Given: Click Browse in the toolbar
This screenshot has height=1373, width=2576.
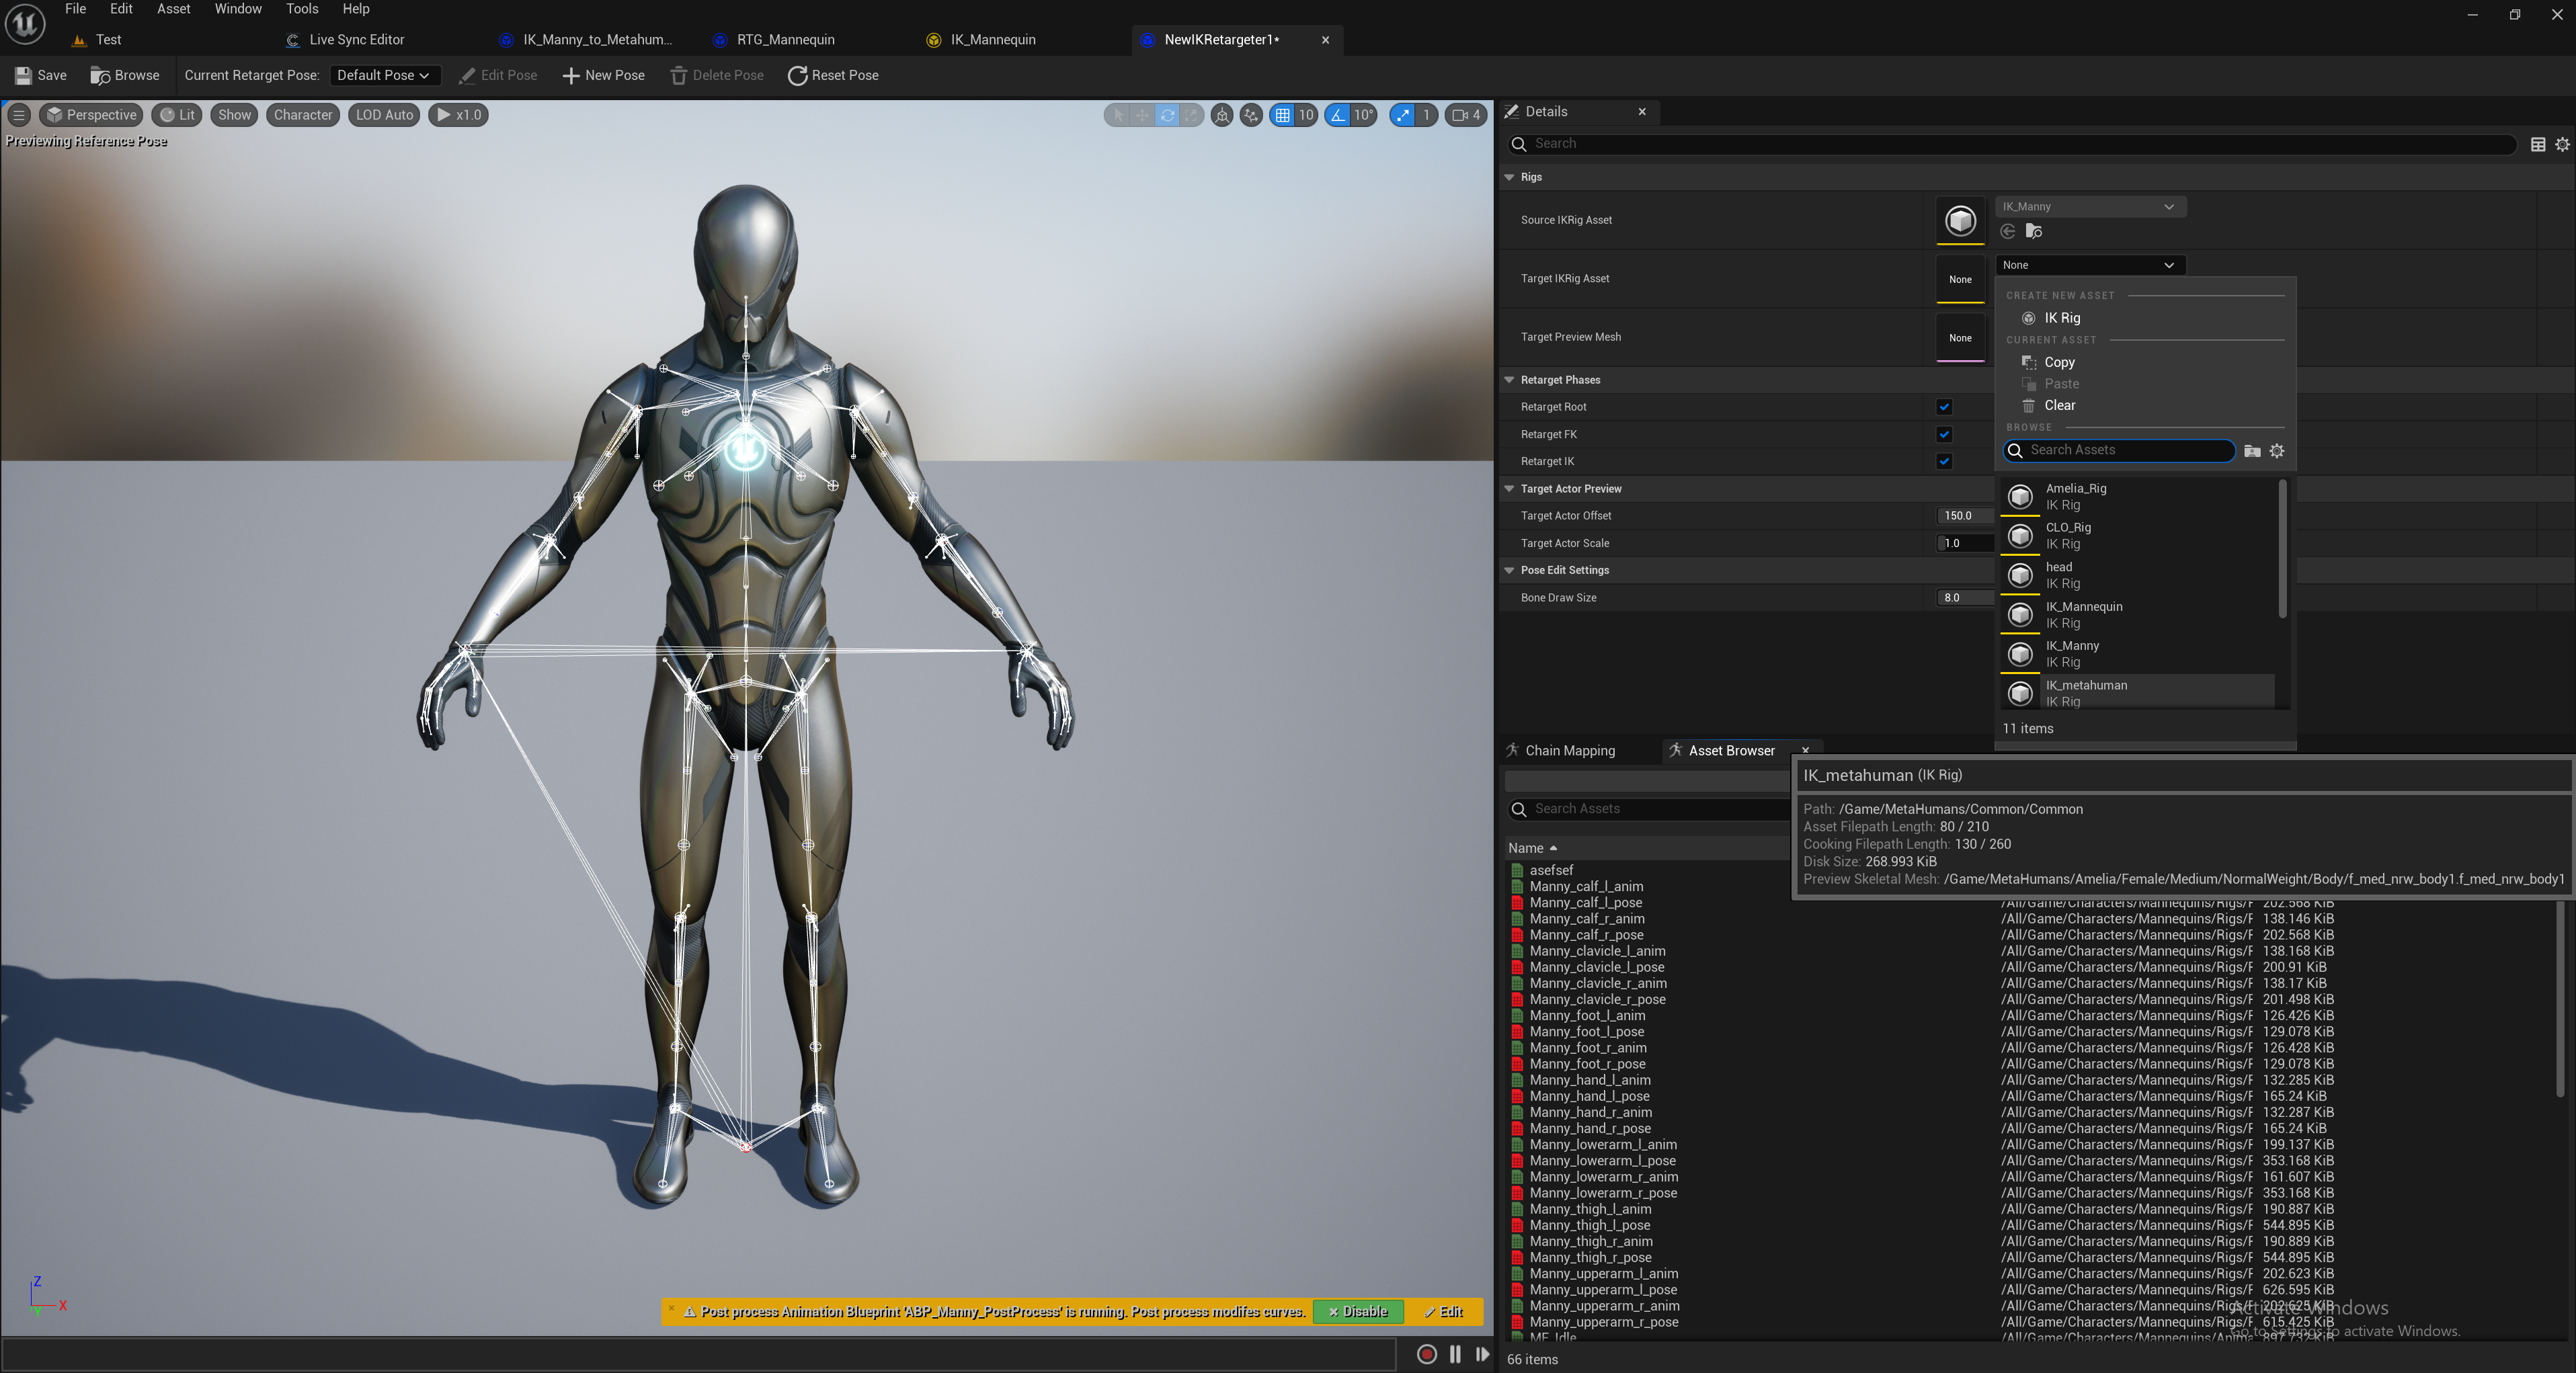Looking at the screenshot, I should [x=125, y=75].
